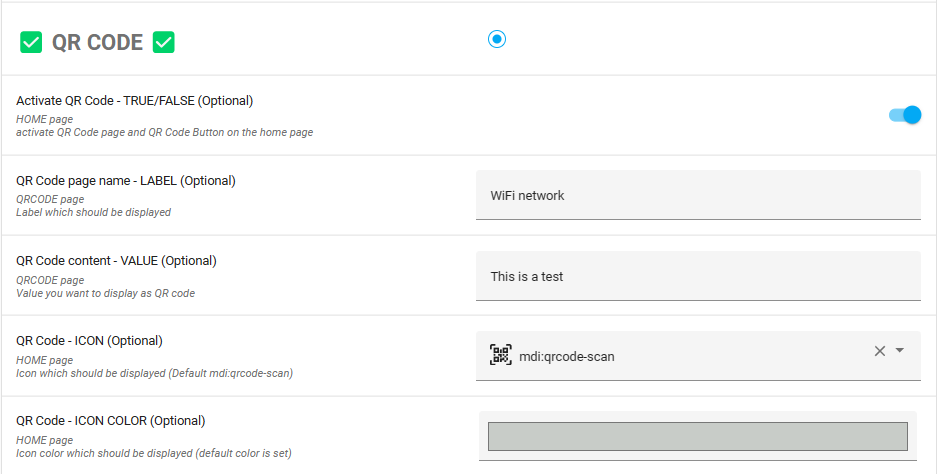Screen dimensions: 937x474
Task: Click the QR Code page name - LABEL text
Action: pyautogui.click(x=126, y=181)
